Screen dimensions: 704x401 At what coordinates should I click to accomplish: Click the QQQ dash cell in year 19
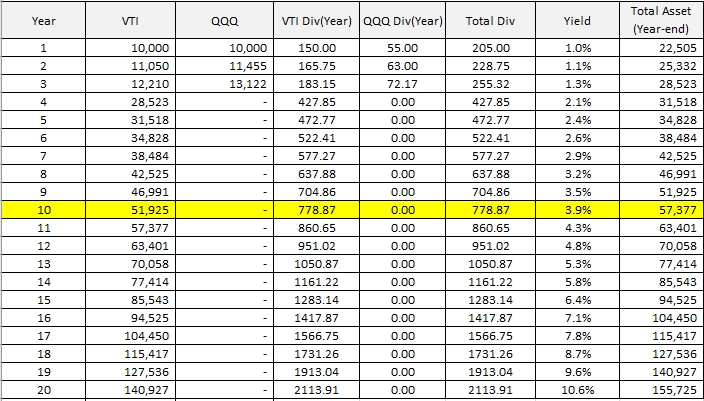224,371
